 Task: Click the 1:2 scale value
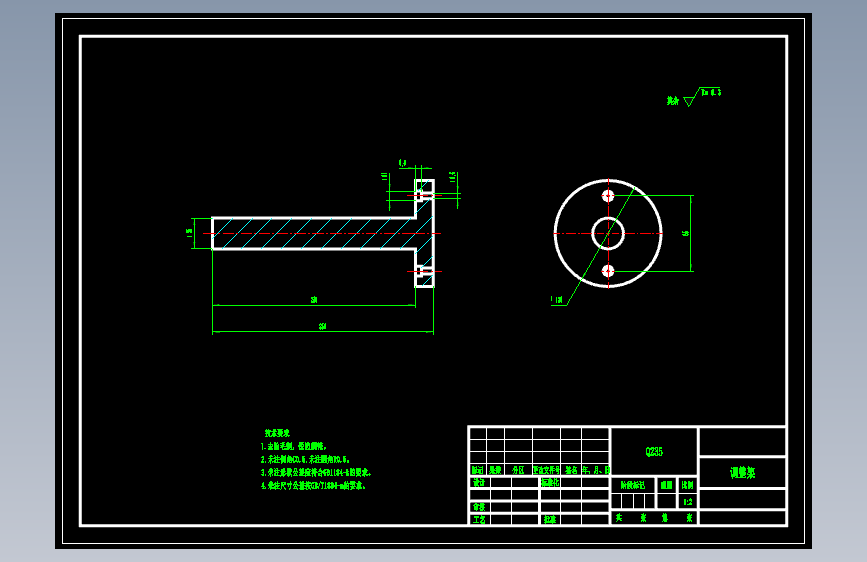tap(688, 502)
